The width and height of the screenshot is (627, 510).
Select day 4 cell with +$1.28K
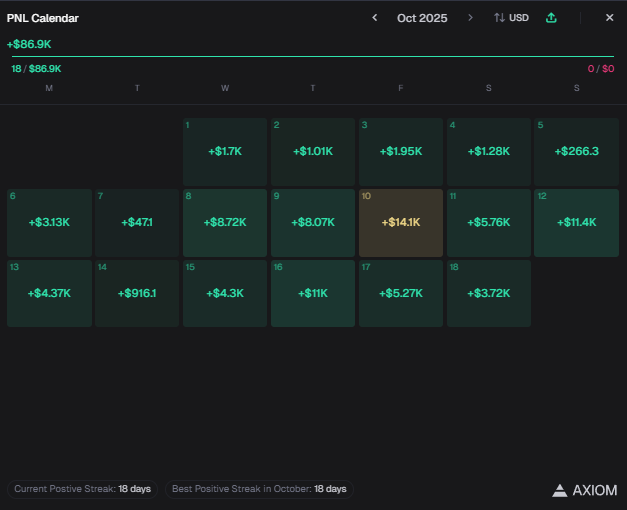489,152
